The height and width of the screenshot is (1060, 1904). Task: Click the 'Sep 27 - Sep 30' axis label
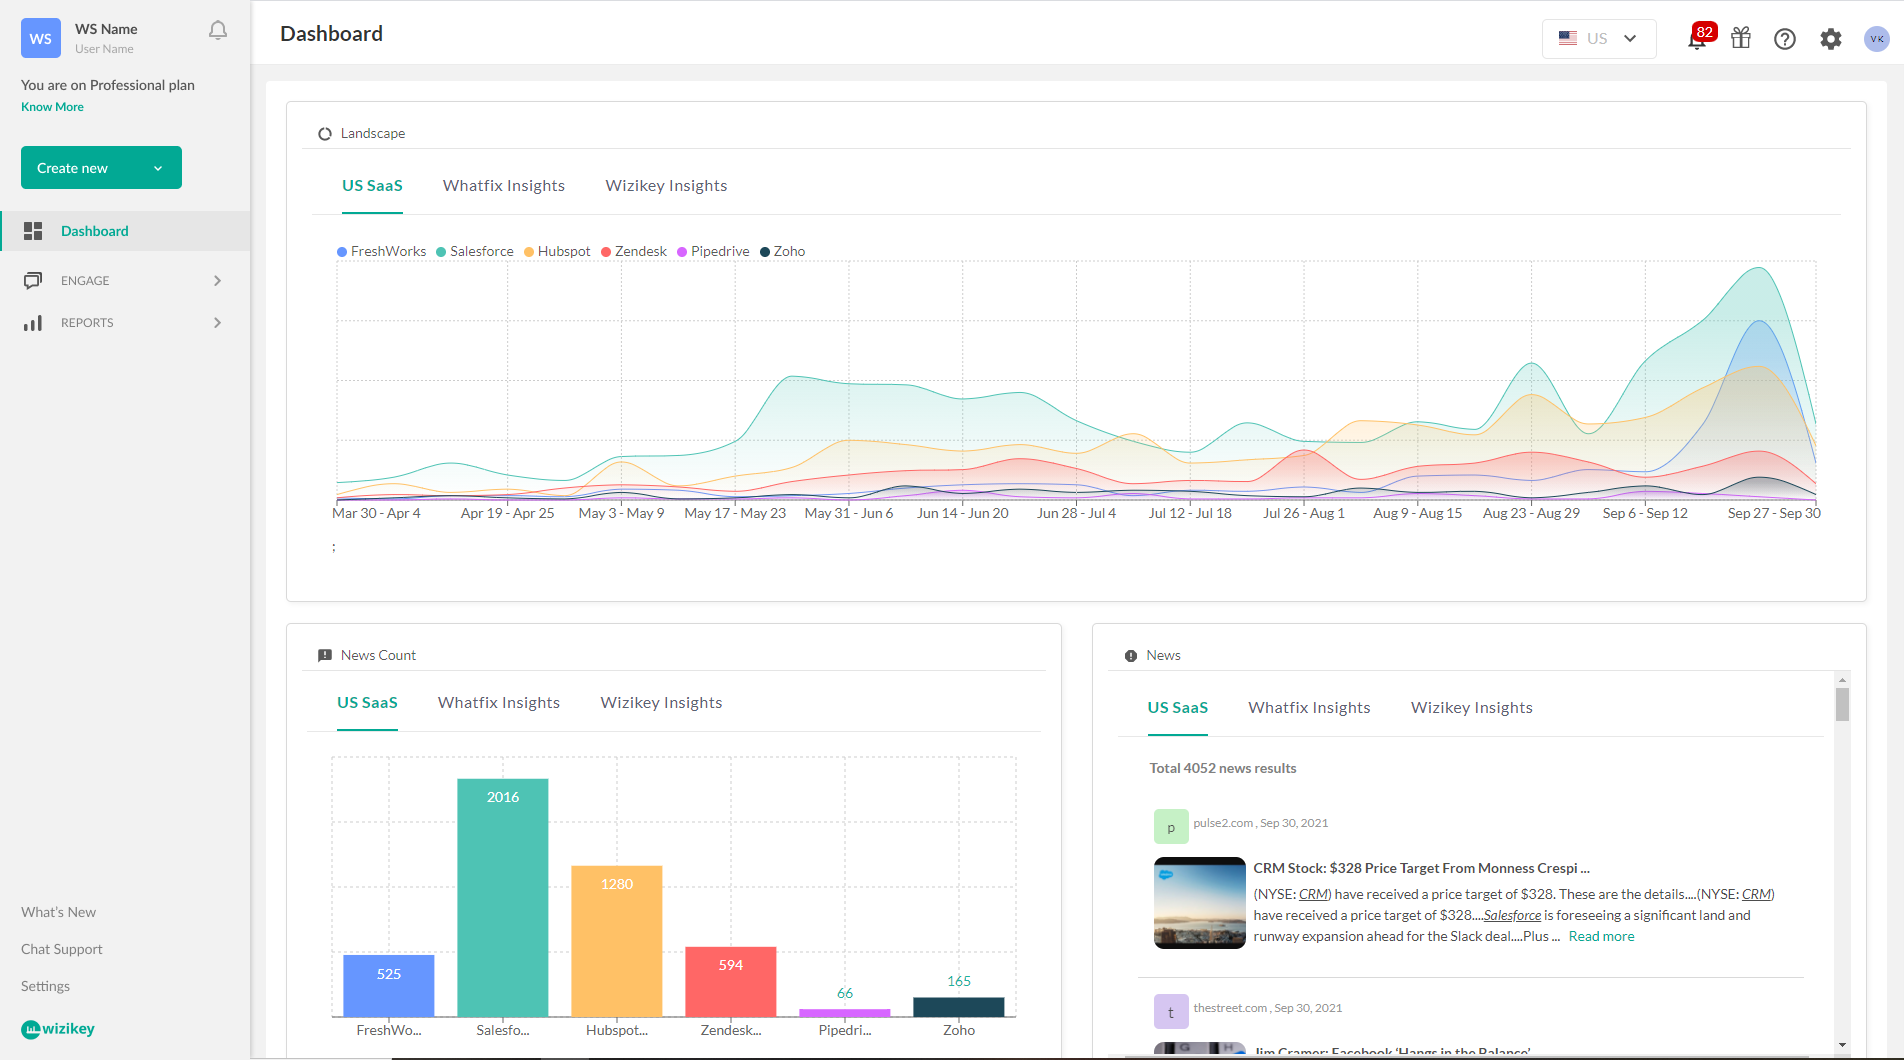click(x=1774, y=513)
